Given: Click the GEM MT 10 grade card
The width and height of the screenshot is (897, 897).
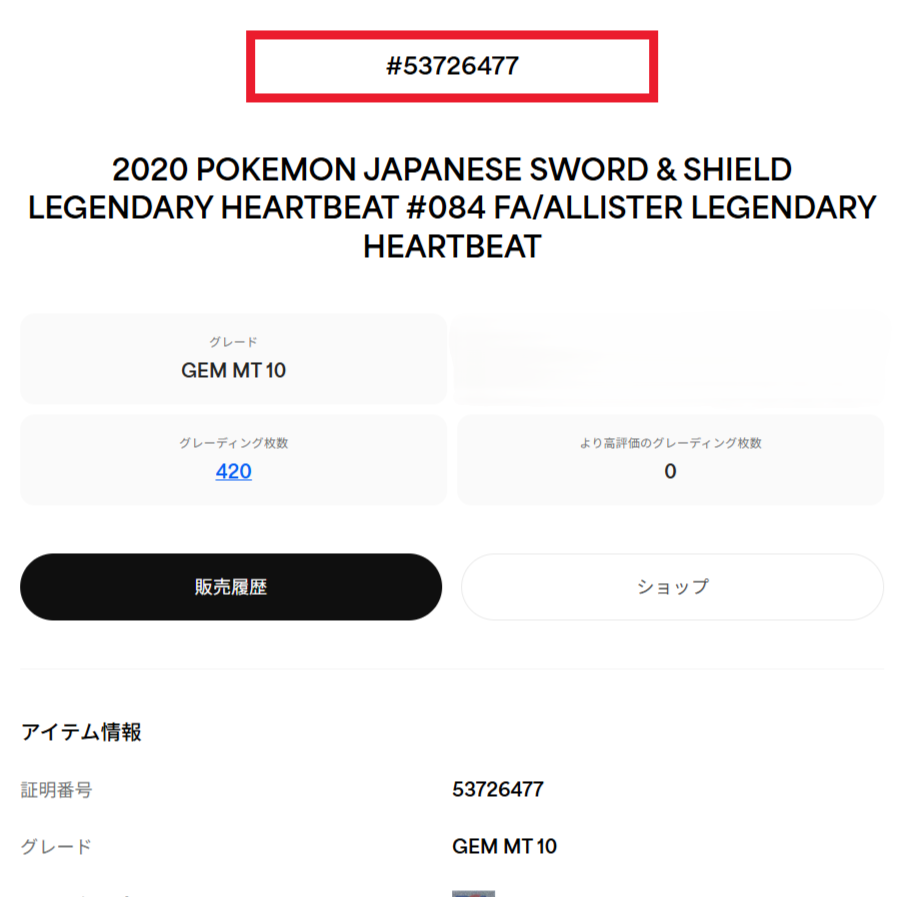Looking at the screenshot, I should (x=233, y=359).
